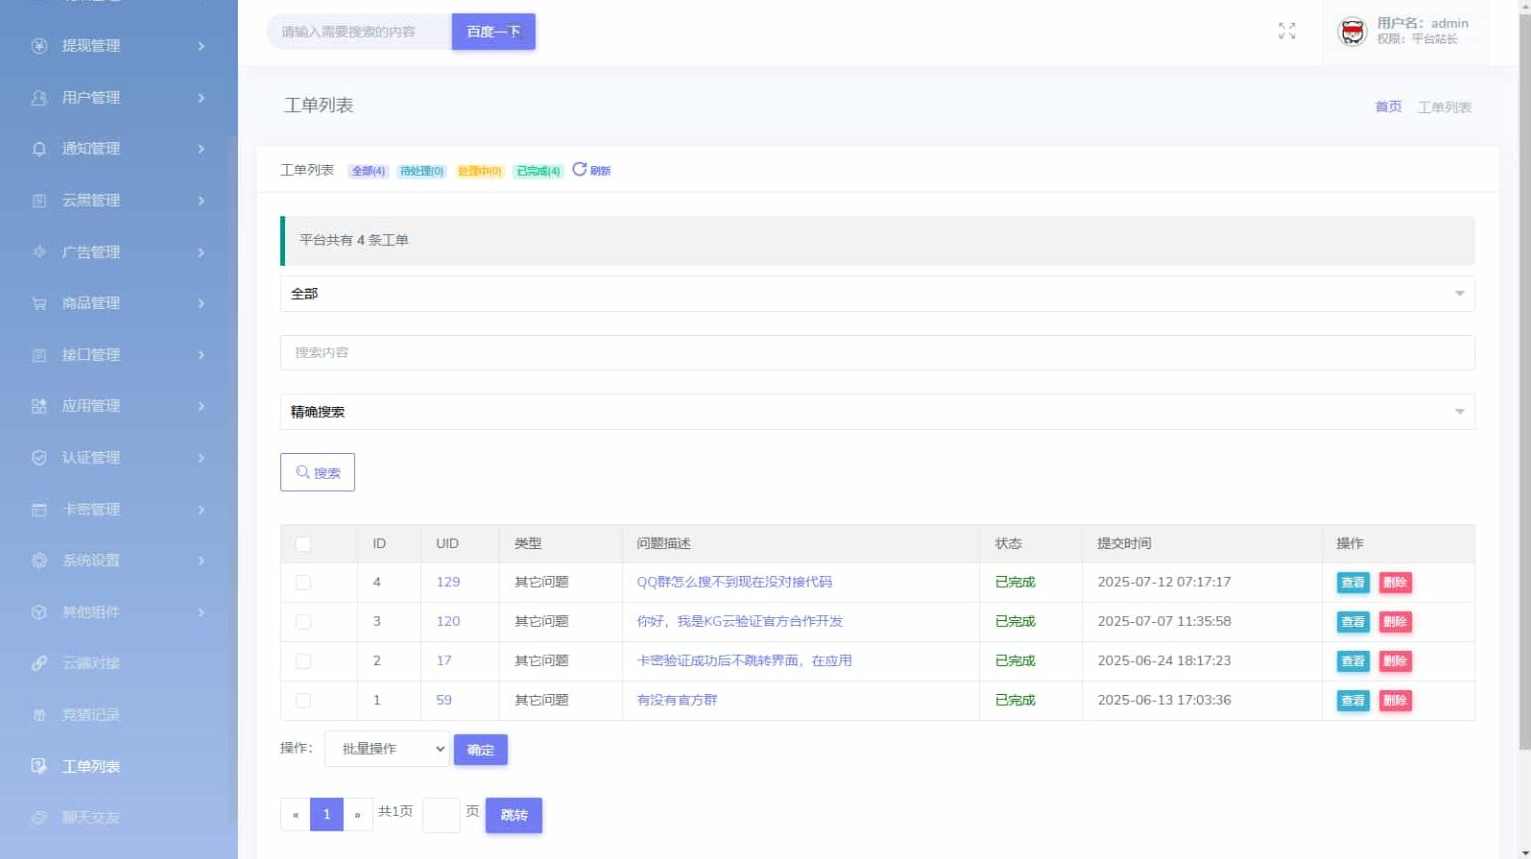Screen dimensions: 1531x859
Task: Open the 全部 status filter dropdown
Action: pyautogui.click(x=876, y=294)
